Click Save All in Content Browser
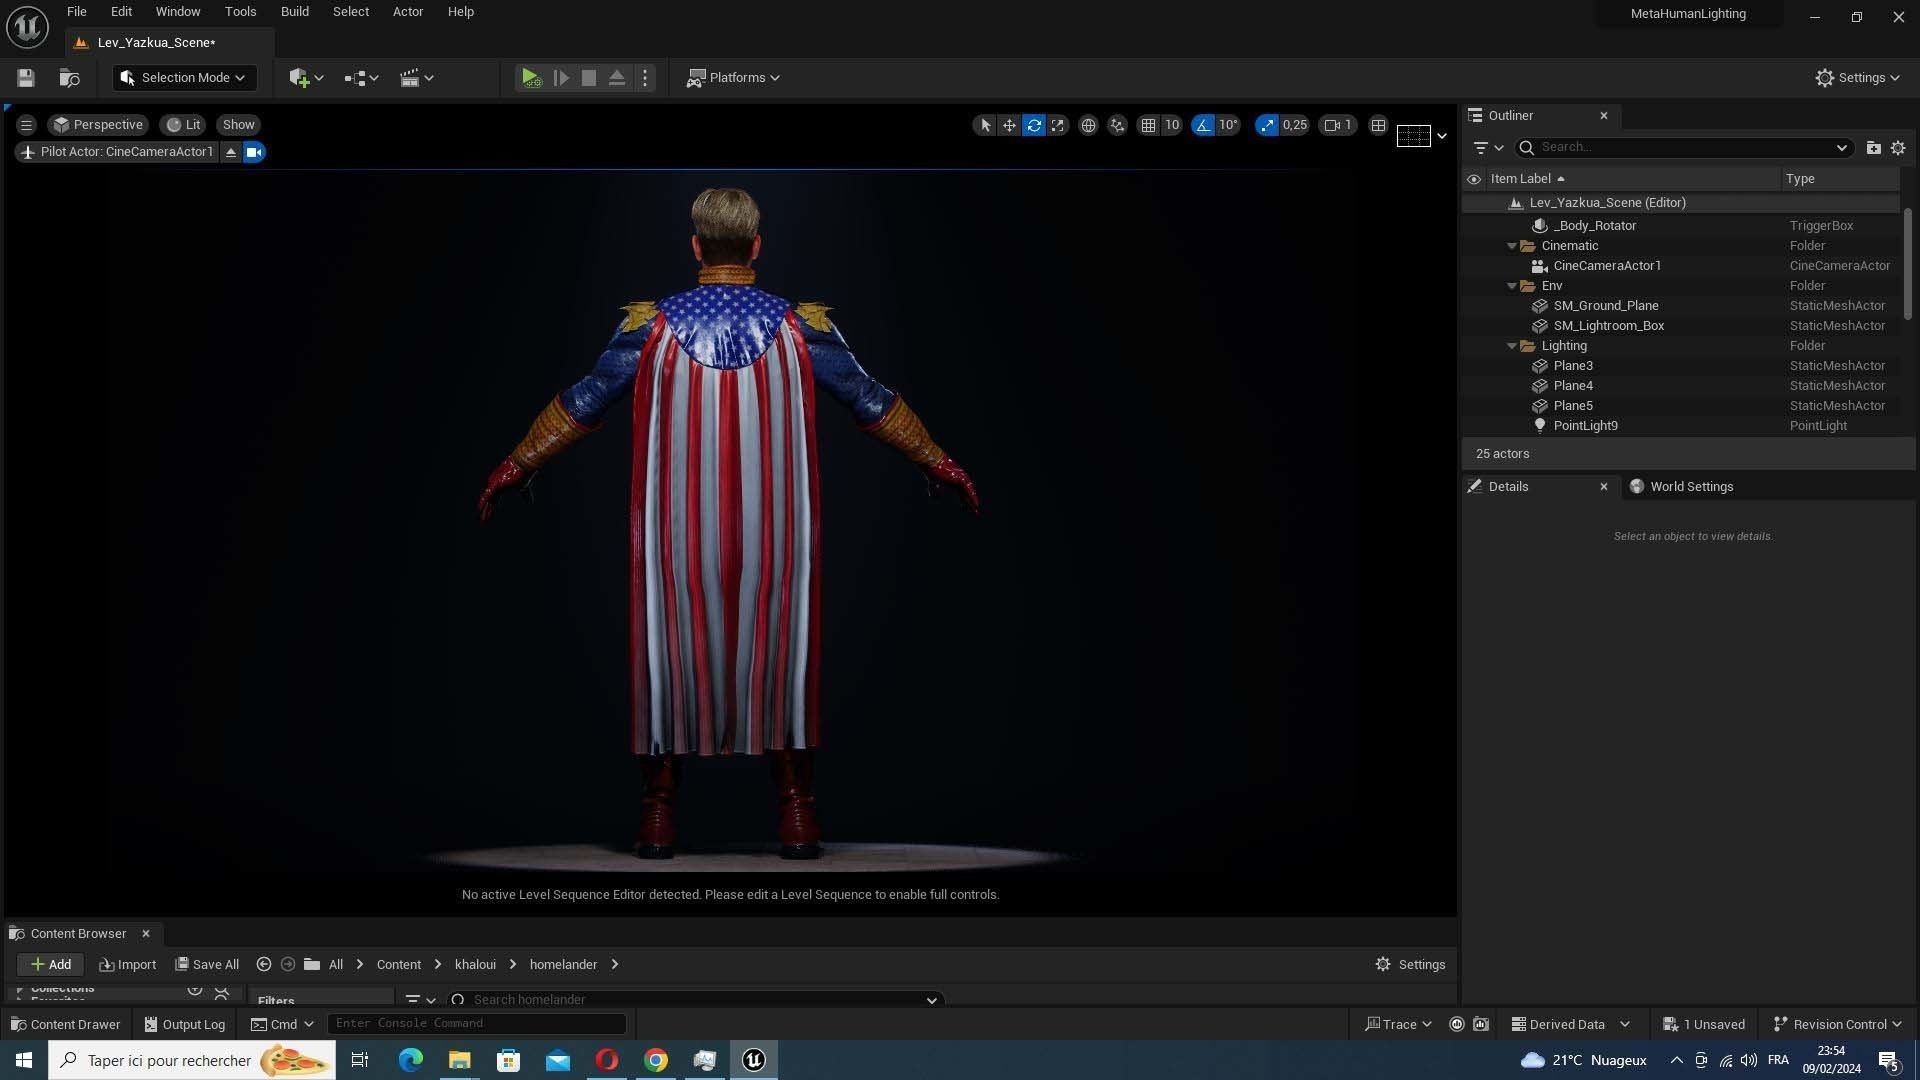This screenshot has width=1920, height=1080. 207,965
